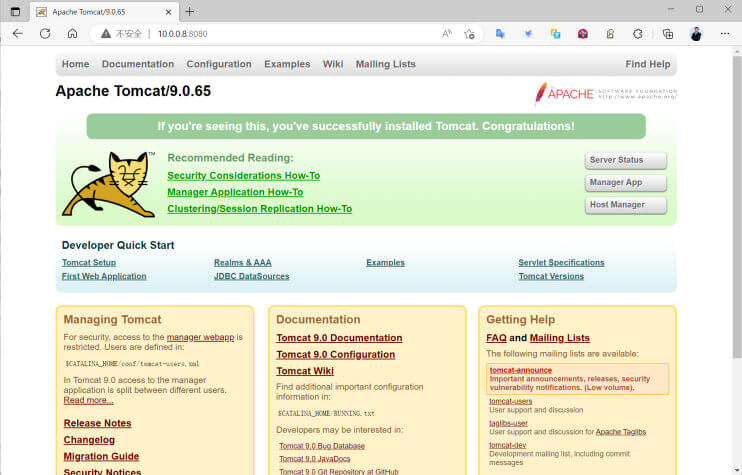Open browser home page icon
This screenshot has height=475, width=742.
(x=72, y=34)
